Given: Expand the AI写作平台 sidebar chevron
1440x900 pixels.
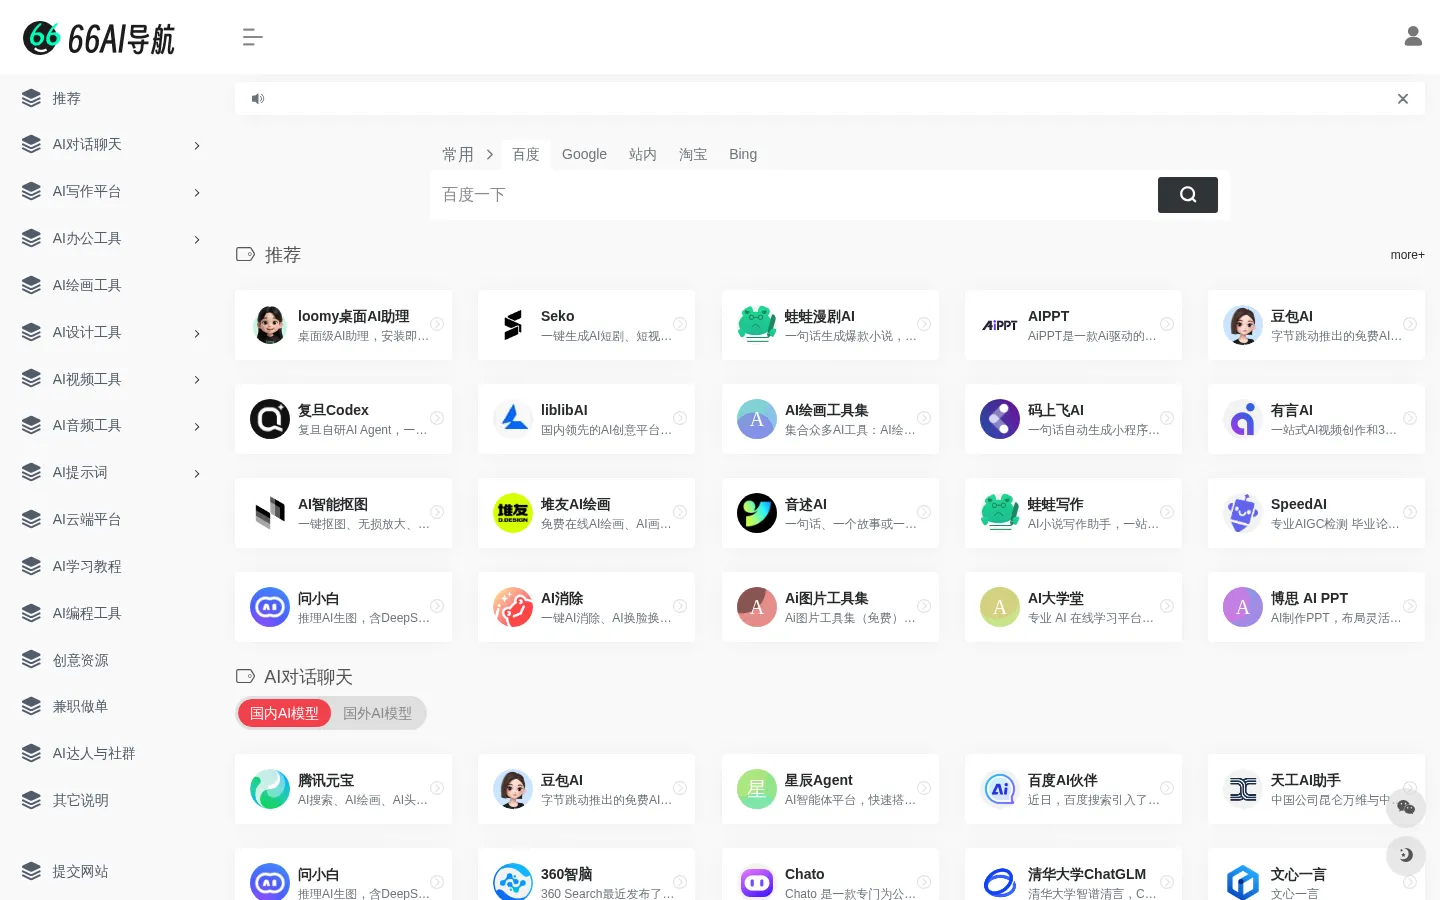Looking at the screenshot, I should (197, 192).
